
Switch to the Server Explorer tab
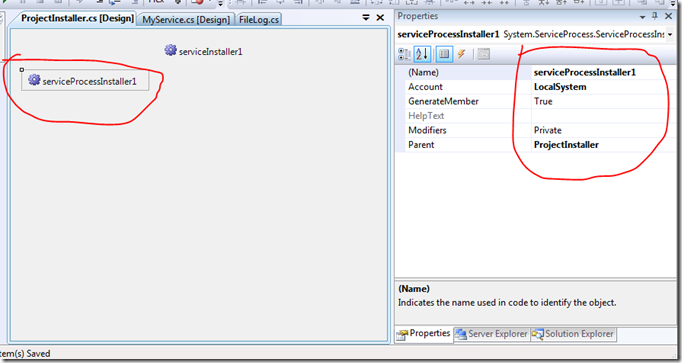coord(491,334)
